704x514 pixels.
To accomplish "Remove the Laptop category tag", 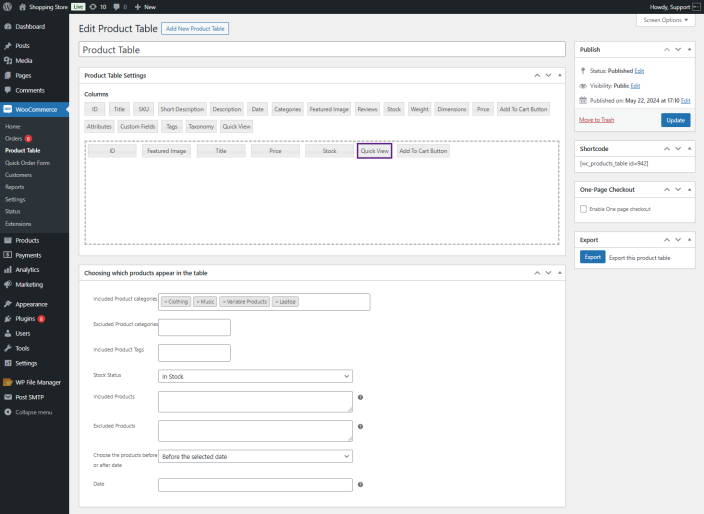I will pyautogui.click(x=277, y=302).
